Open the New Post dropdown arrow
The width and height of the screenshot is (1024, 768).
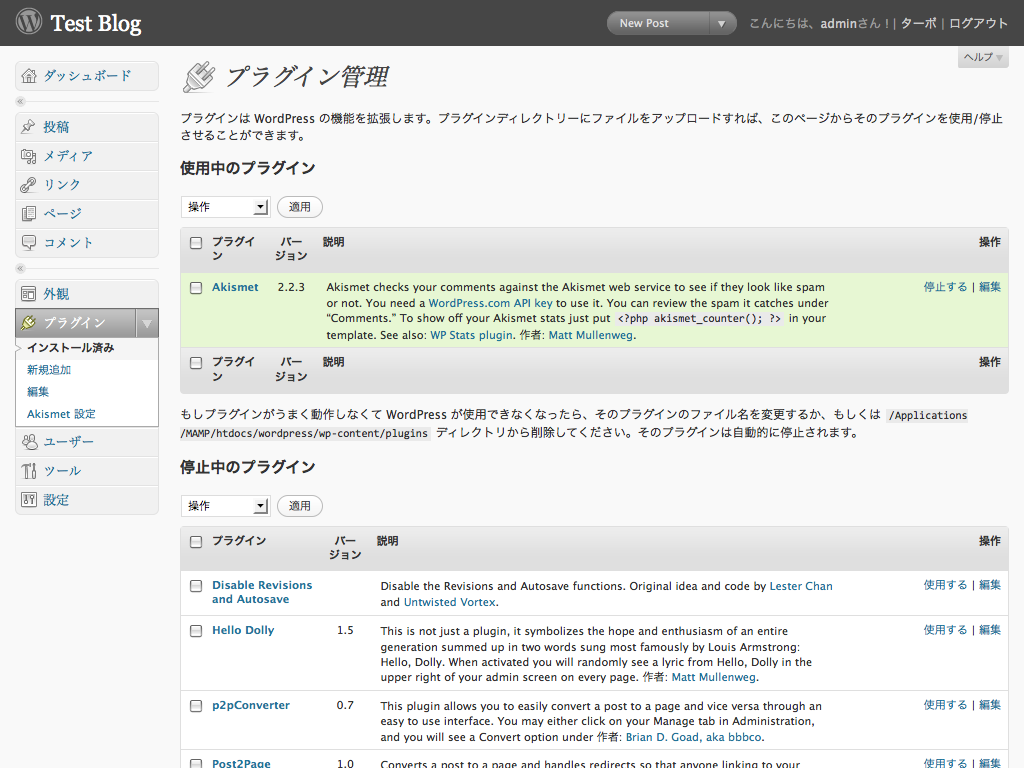pos(722,24)
